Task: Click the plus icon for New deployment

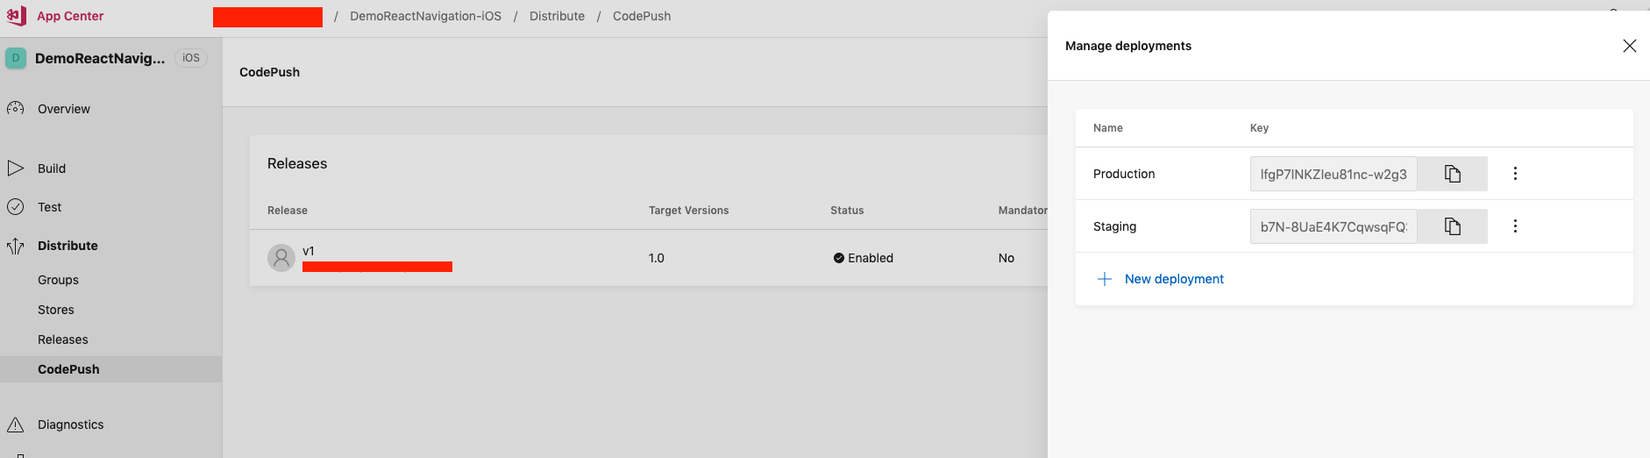Action: point(1104,279)
